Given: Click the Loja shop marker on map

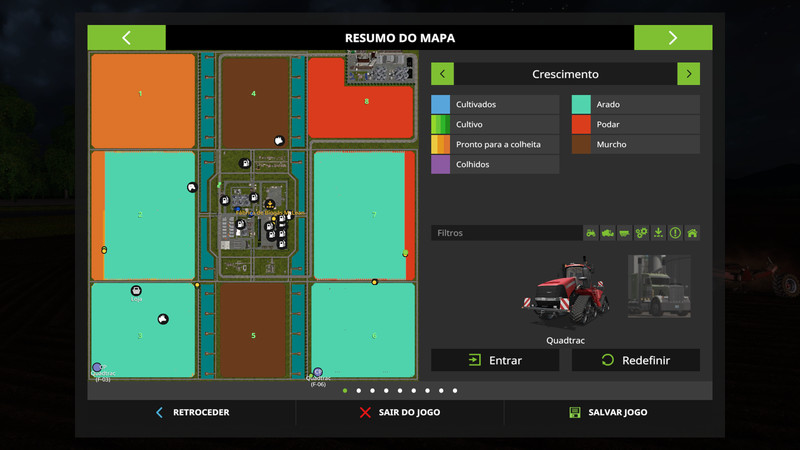Looking at the screenshot, I should tap(136, 291).
